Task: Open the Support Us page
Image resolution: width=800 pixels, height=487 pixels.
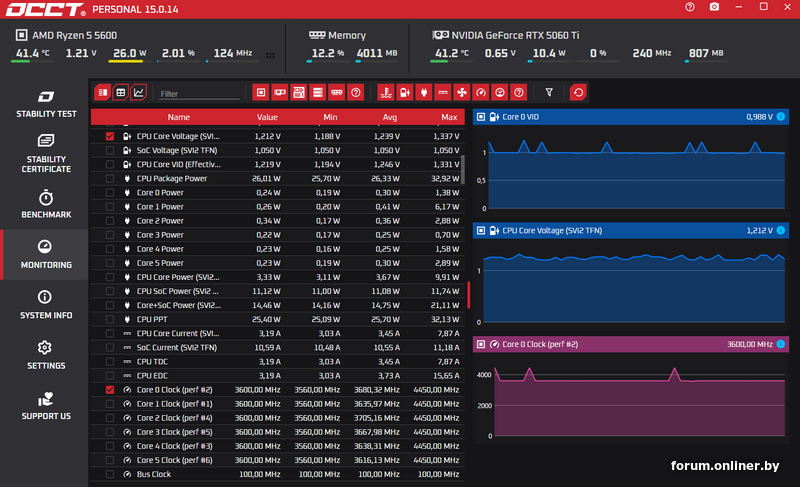Action: [x=45, y=405]
